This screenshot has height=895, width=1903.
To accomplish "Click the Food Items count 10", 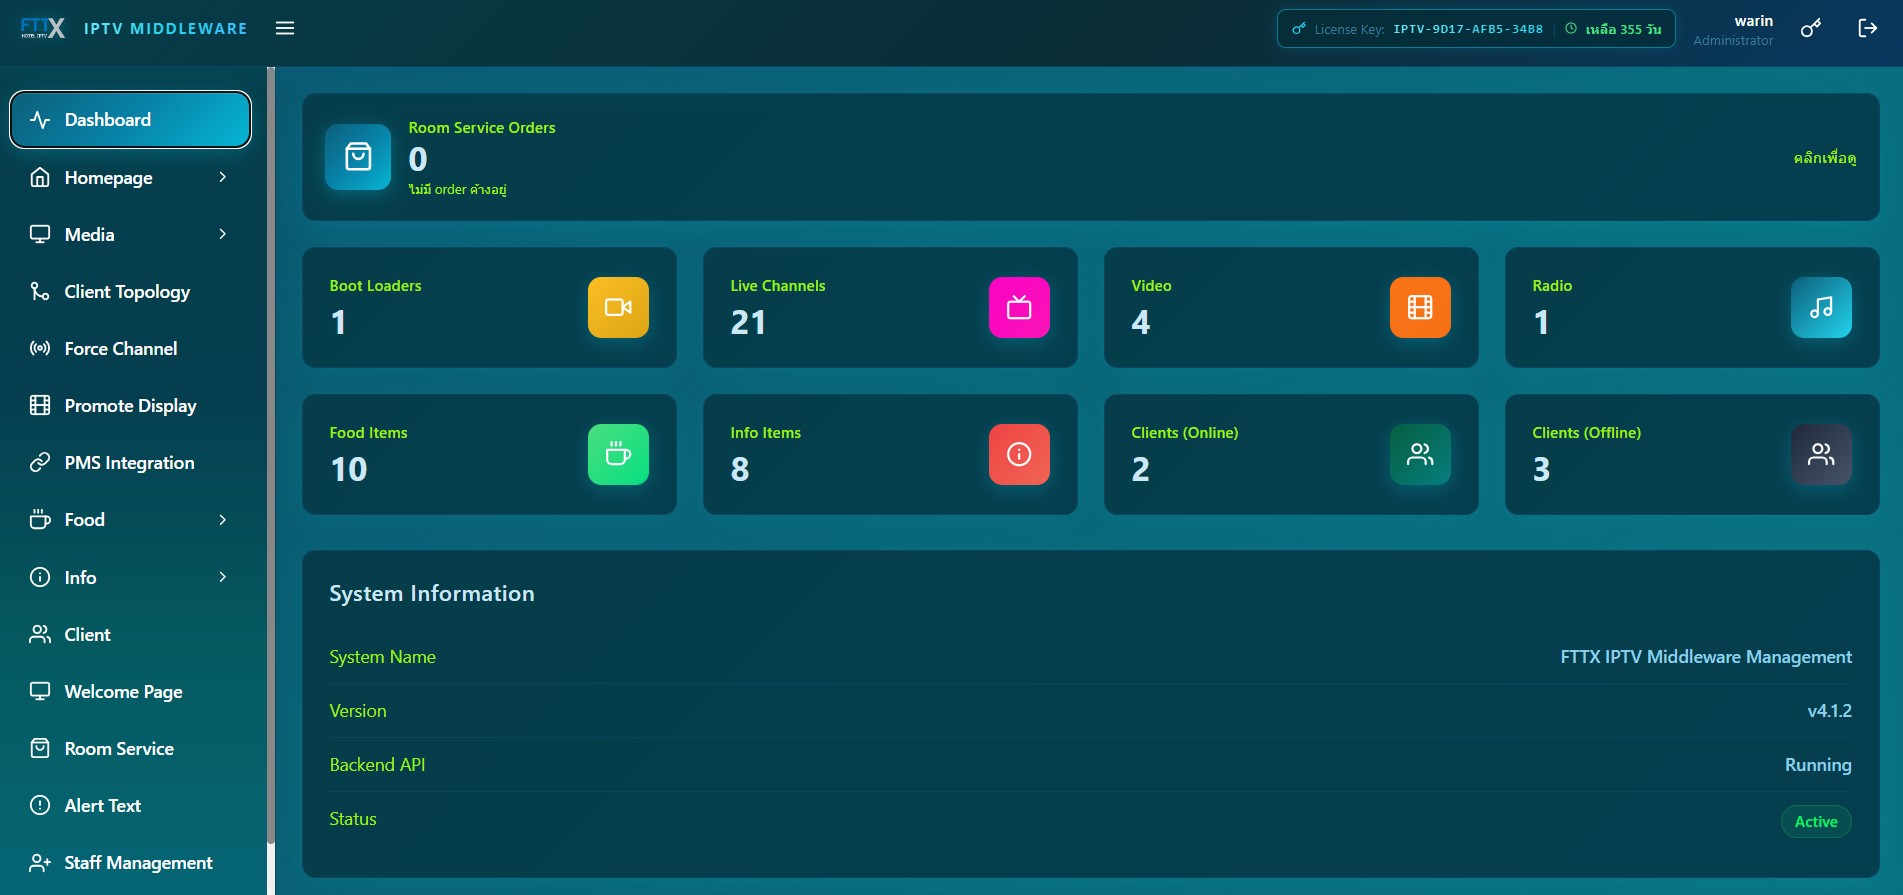I will [349, 469].
